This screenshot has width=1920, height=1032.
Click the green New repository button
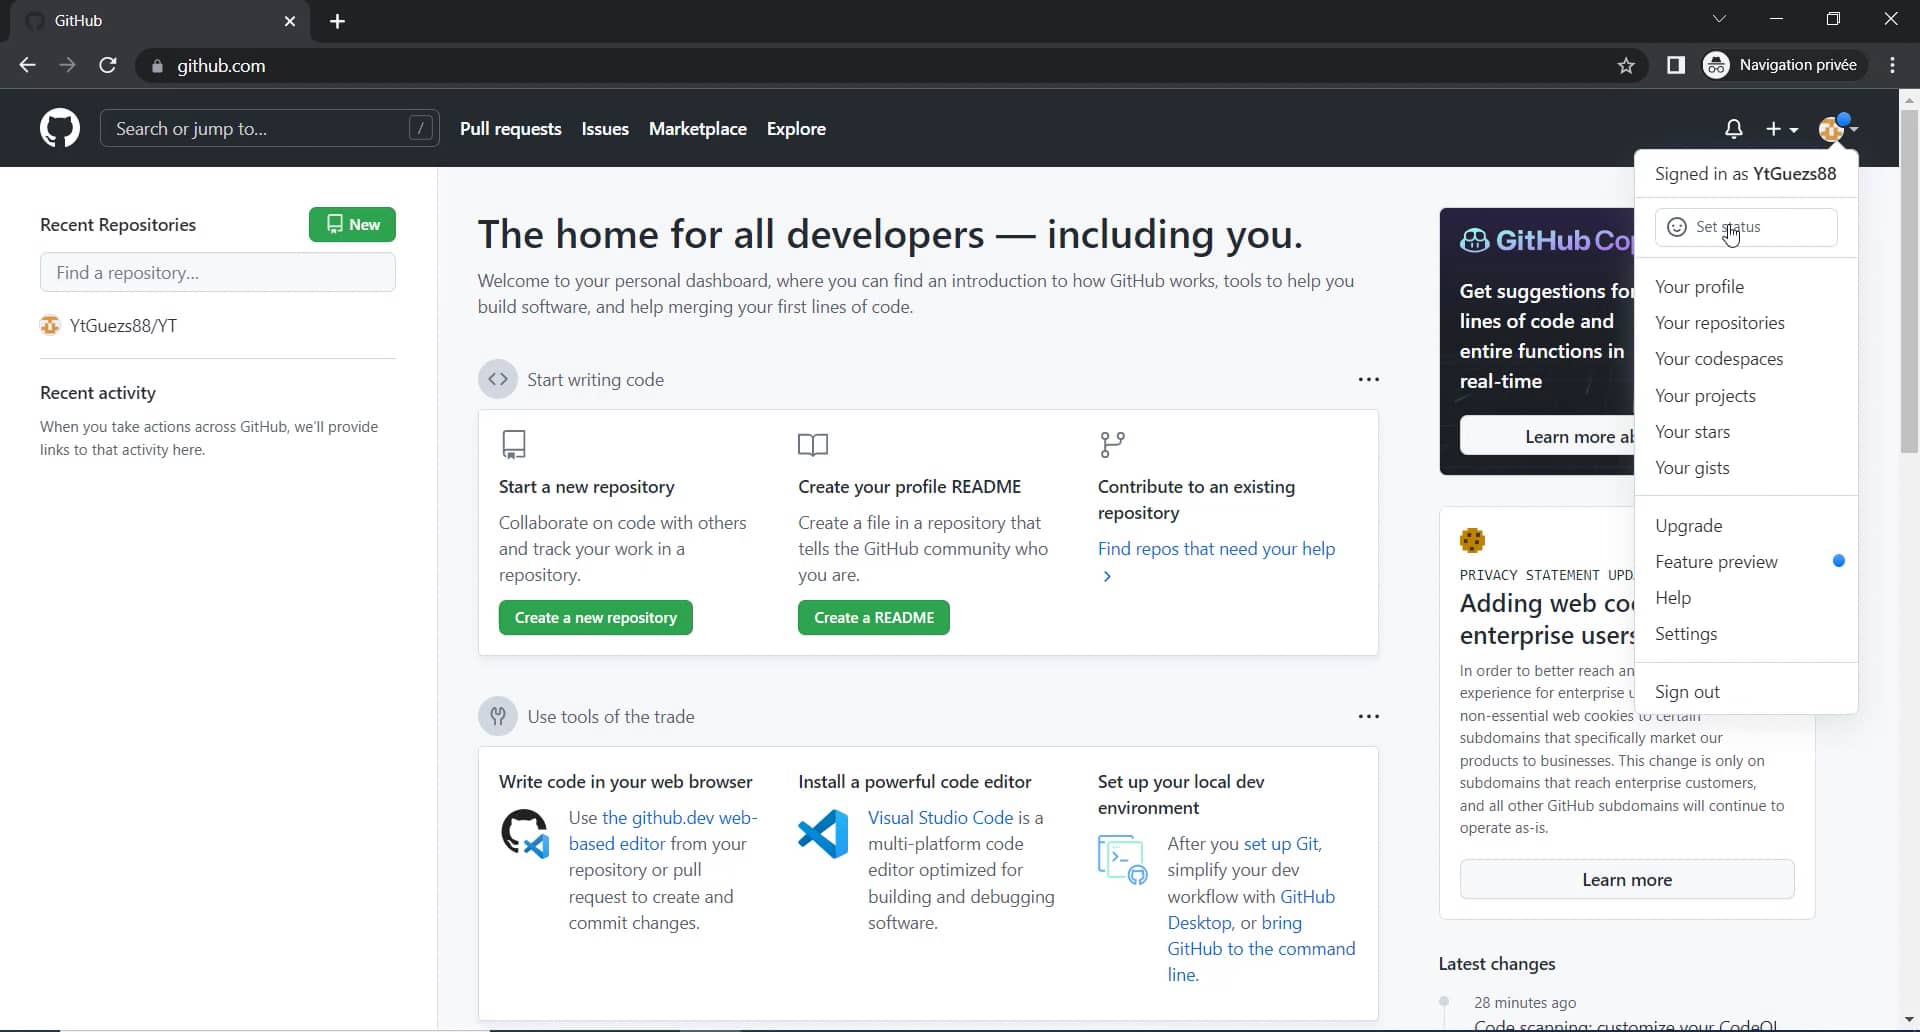tap(352, 225)
